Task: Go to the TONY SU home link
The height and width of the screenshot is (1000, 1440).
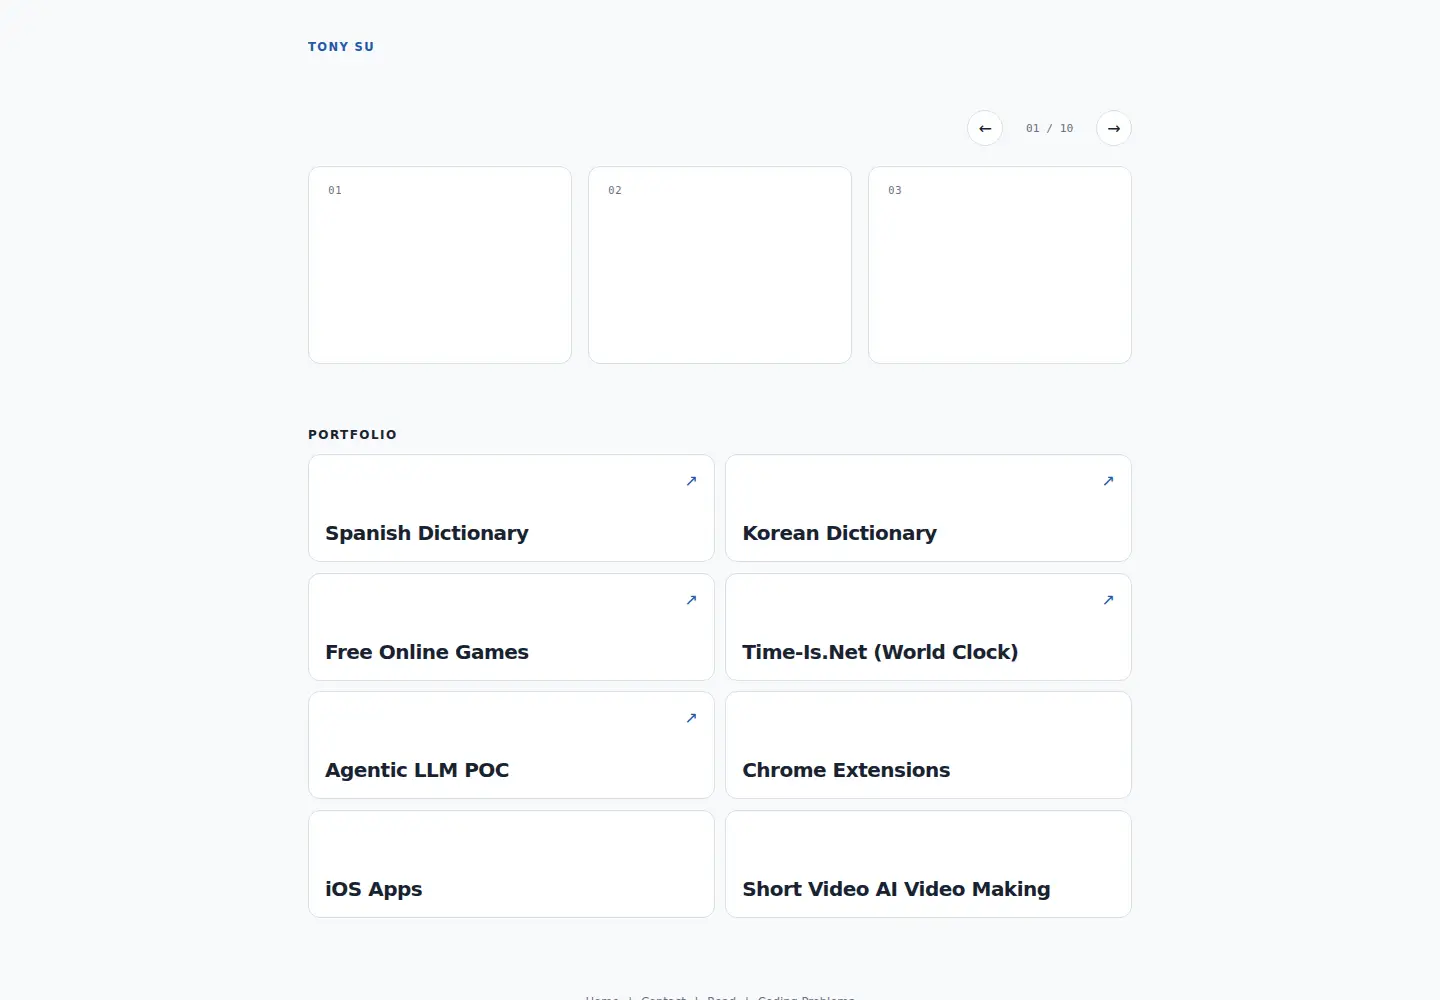Action: coord(341,47)
